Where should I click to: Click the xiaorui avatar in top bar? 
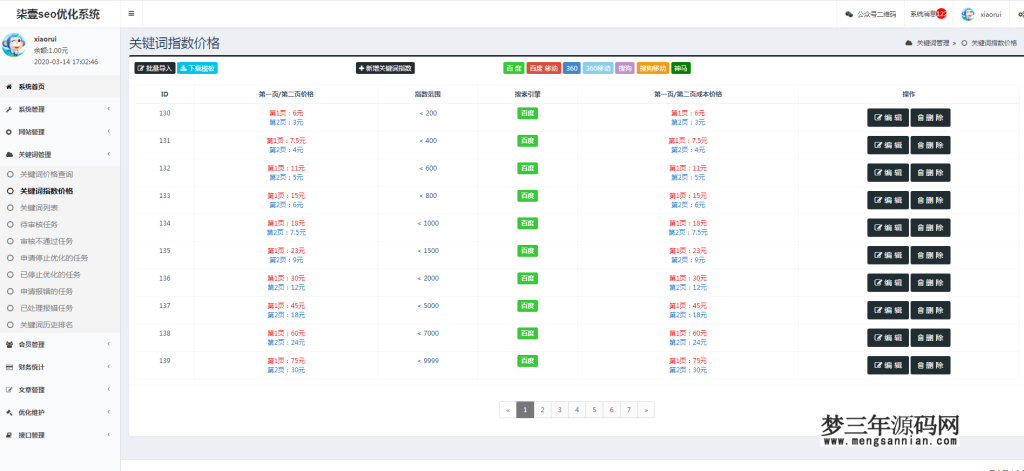click(x=968, y=14)
